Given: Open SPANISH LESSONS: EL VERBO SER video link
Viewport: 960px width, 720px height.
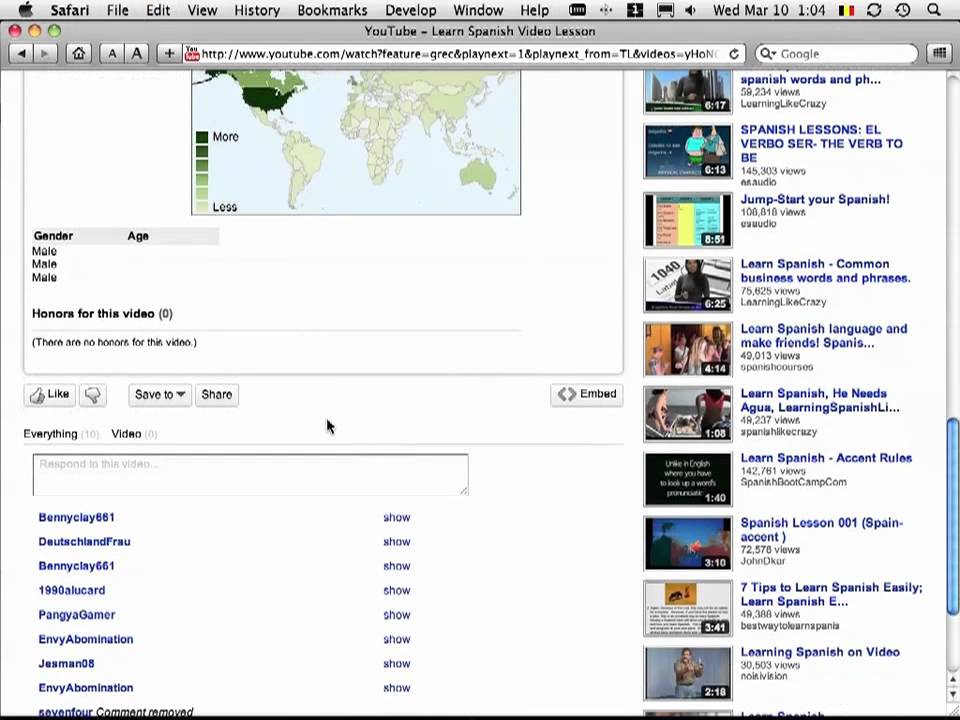Looking at the screenshot, I should tap(822, 143).
